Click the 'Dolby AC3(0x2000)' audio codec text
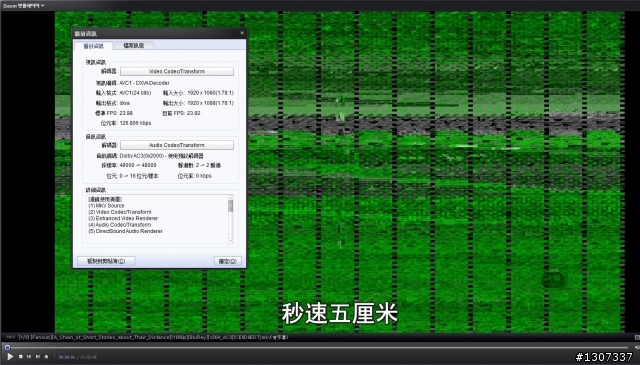 [x=161, y=156]
